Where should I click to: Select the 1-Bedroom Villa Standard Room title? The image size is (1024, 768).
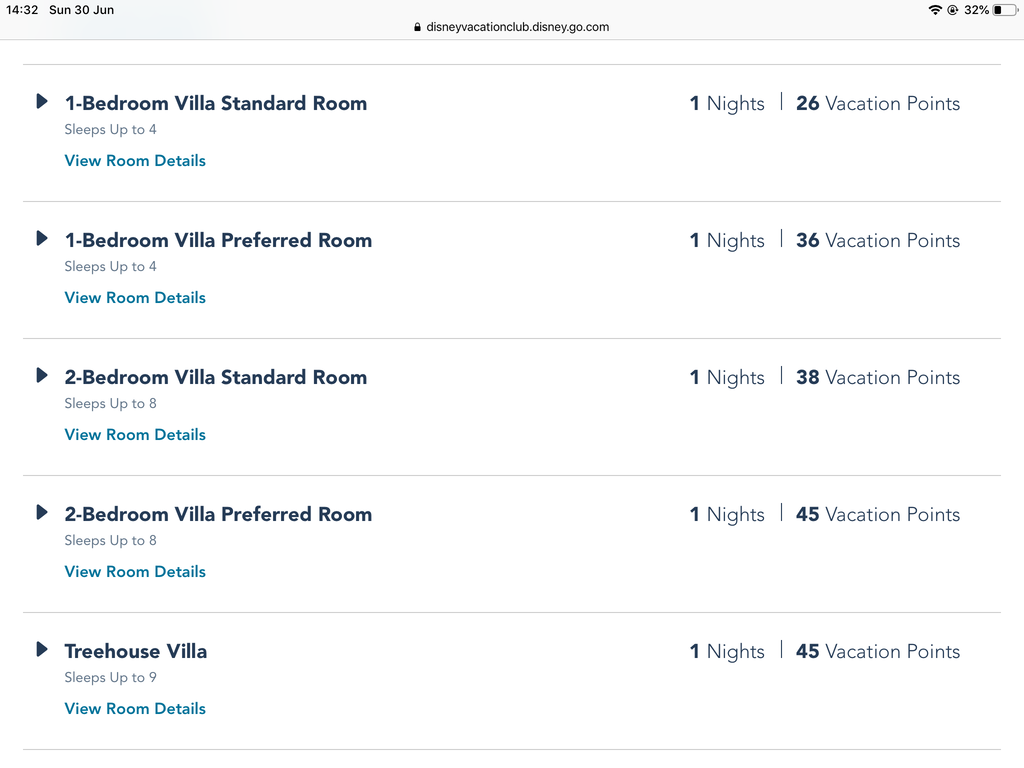coord(215,103)
